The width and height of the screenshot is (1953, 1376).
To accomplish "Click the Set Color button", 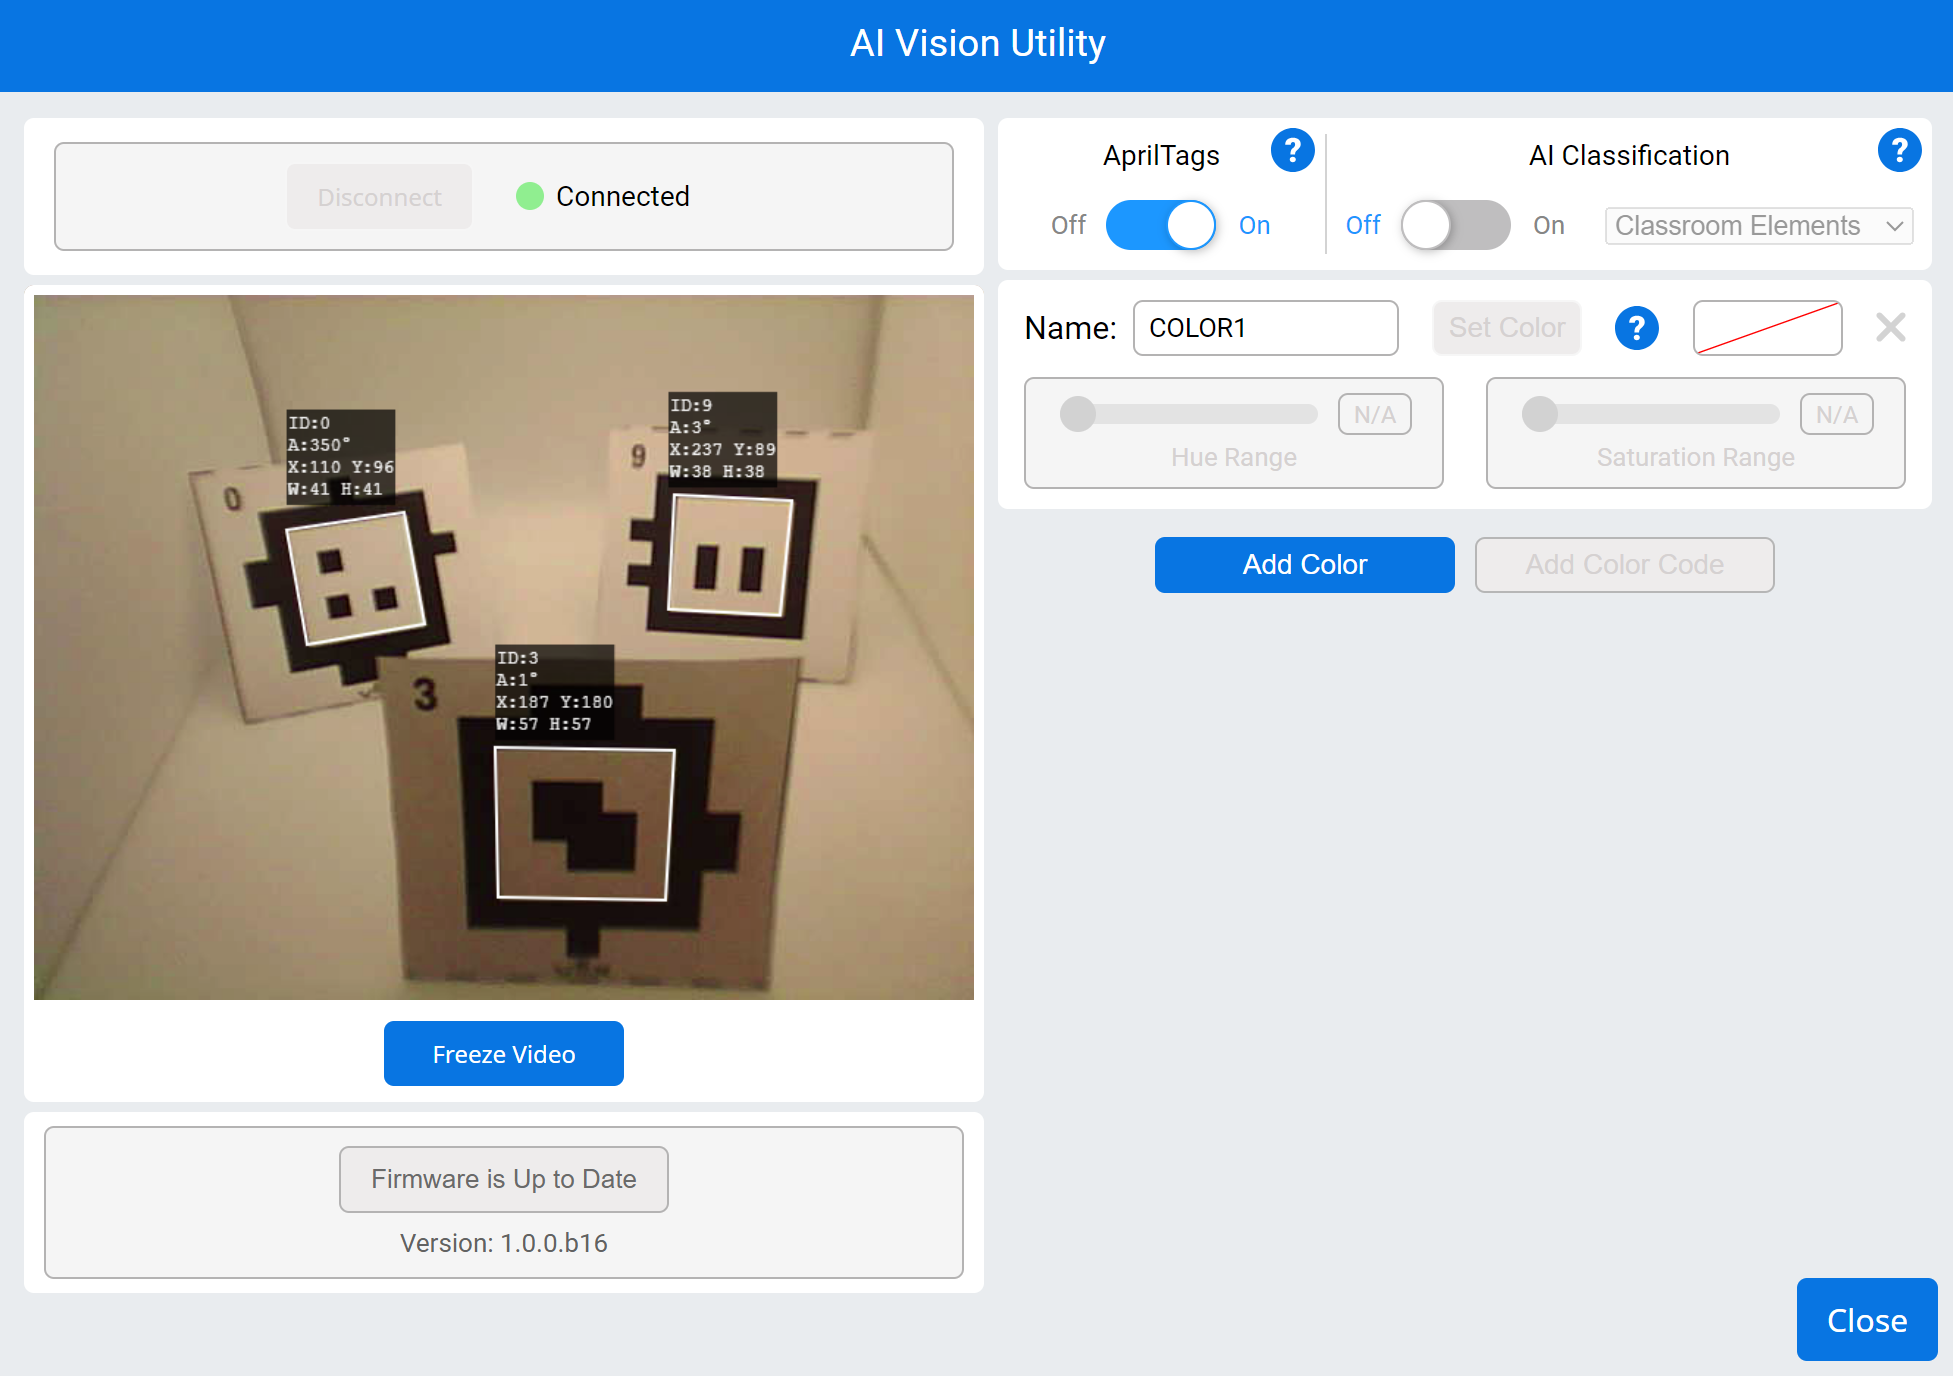I will click(1506, 327).
